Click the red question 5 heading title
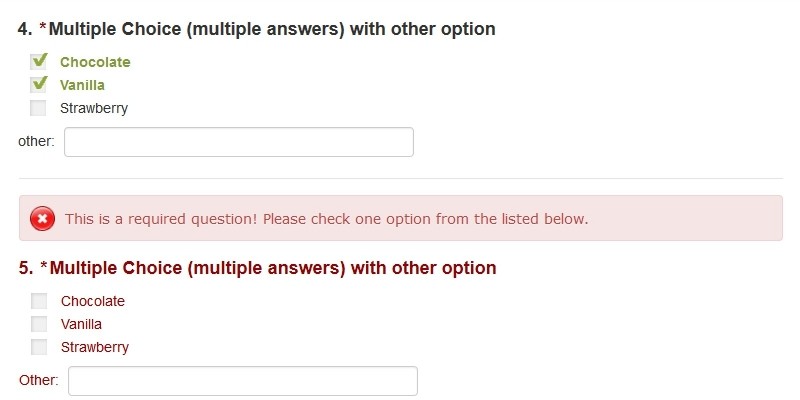 click(x=258, y=268)
